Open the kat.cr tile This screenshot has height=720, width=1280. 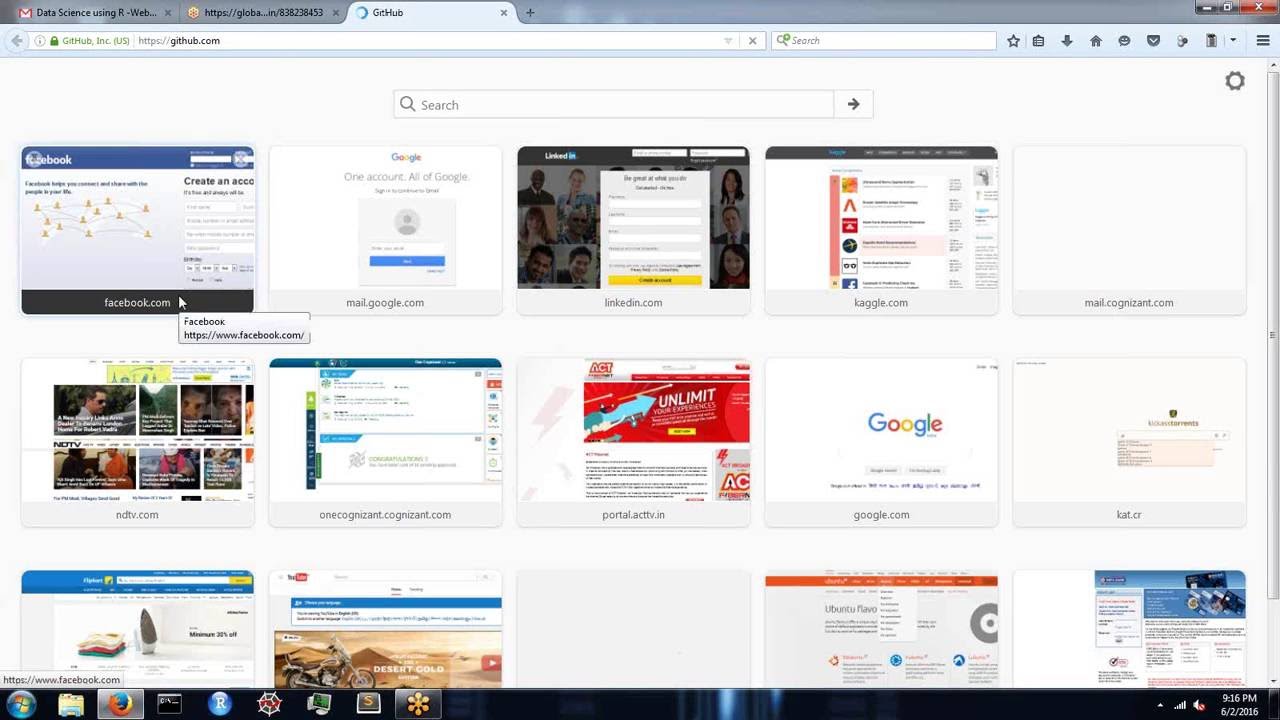(x=1129, y=442)
